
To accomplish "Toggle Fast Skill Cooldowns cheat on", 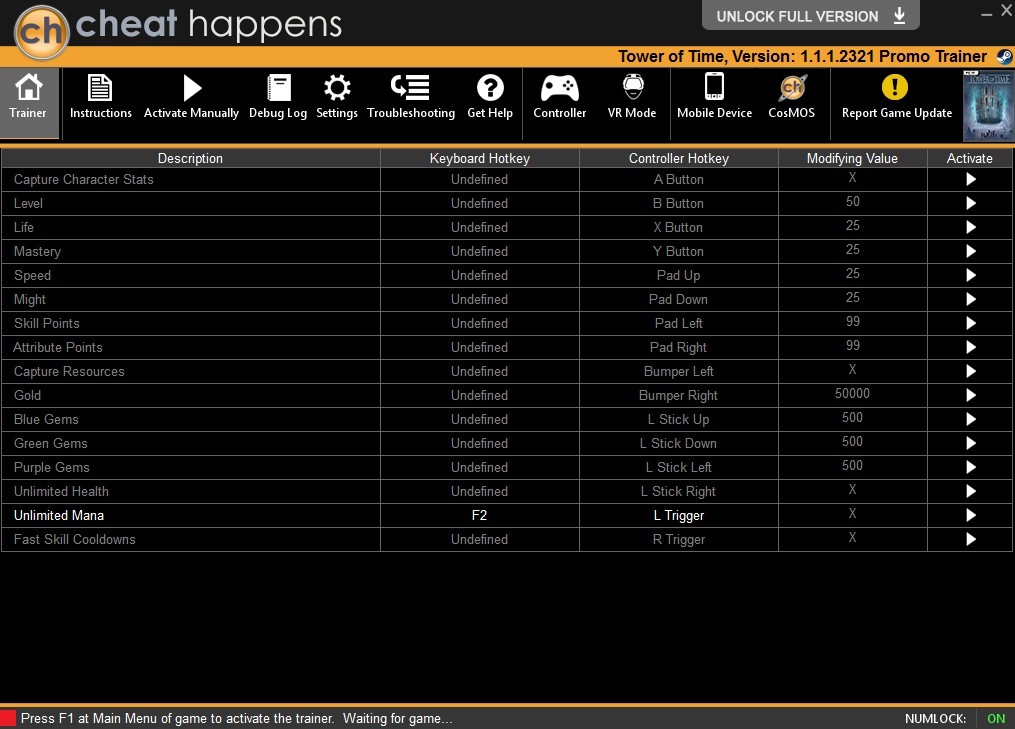I will click(970, 539).
